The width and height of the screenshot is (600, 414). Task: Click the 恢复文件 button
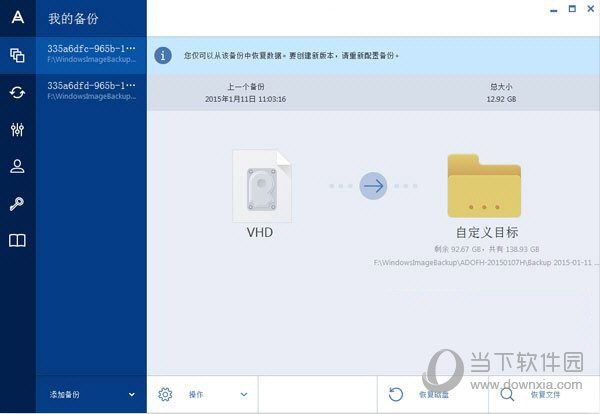click(x=544, y=394)
